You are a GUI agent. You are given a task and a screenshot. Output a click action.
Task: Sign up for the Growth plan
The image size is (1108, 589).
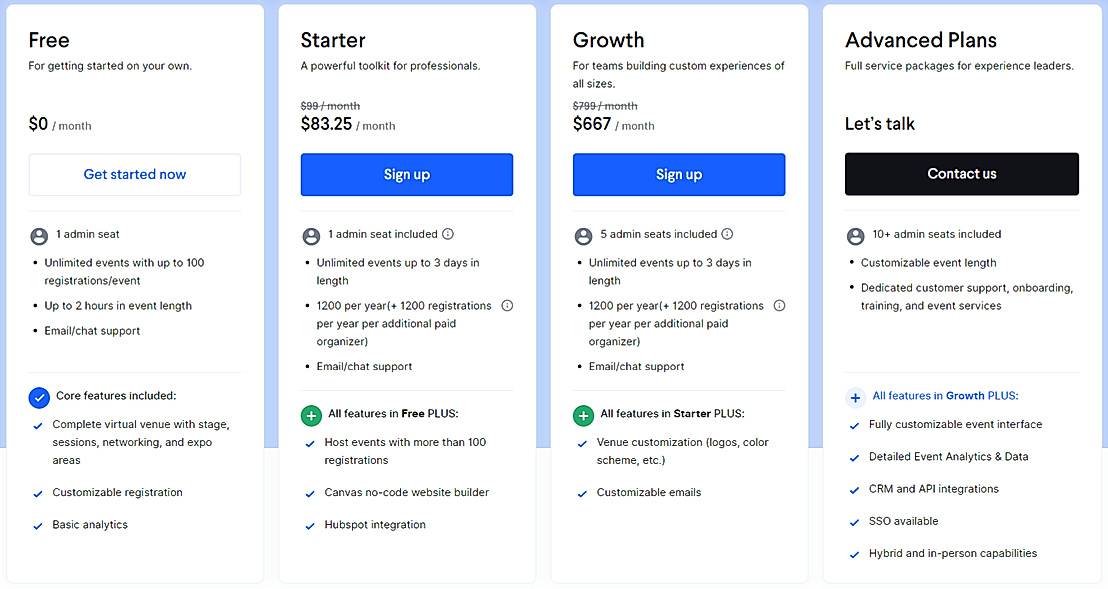point(679,175)
